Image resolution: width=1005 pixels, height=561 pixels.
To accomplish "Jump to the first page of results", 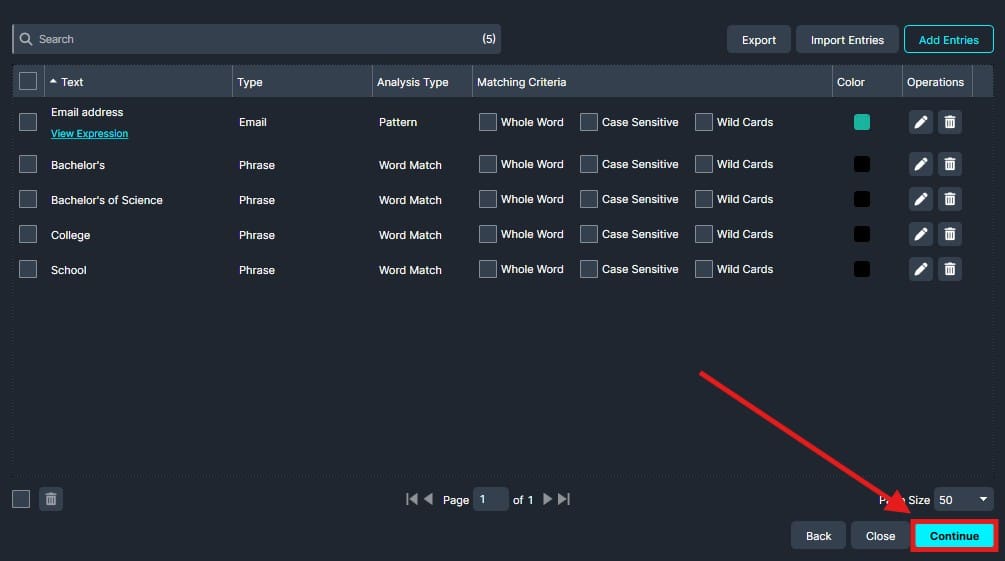I will tap(411, 499).
